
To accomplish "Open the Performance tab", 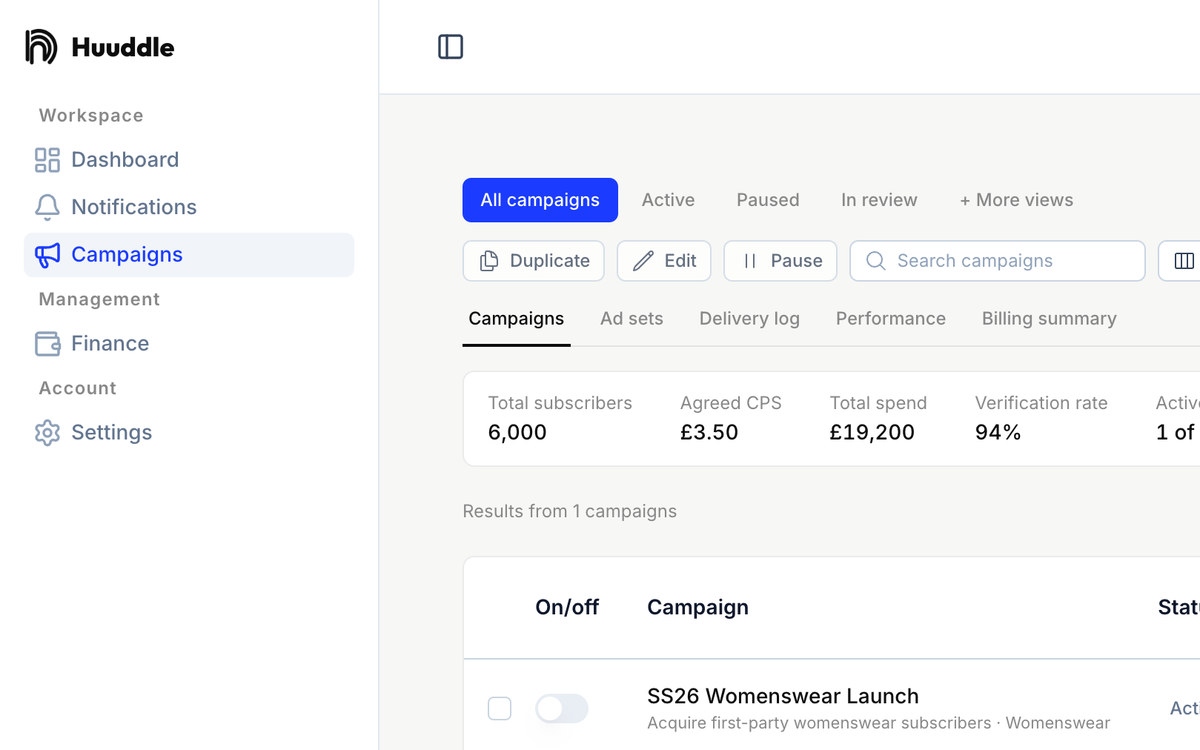I will 891,319.
